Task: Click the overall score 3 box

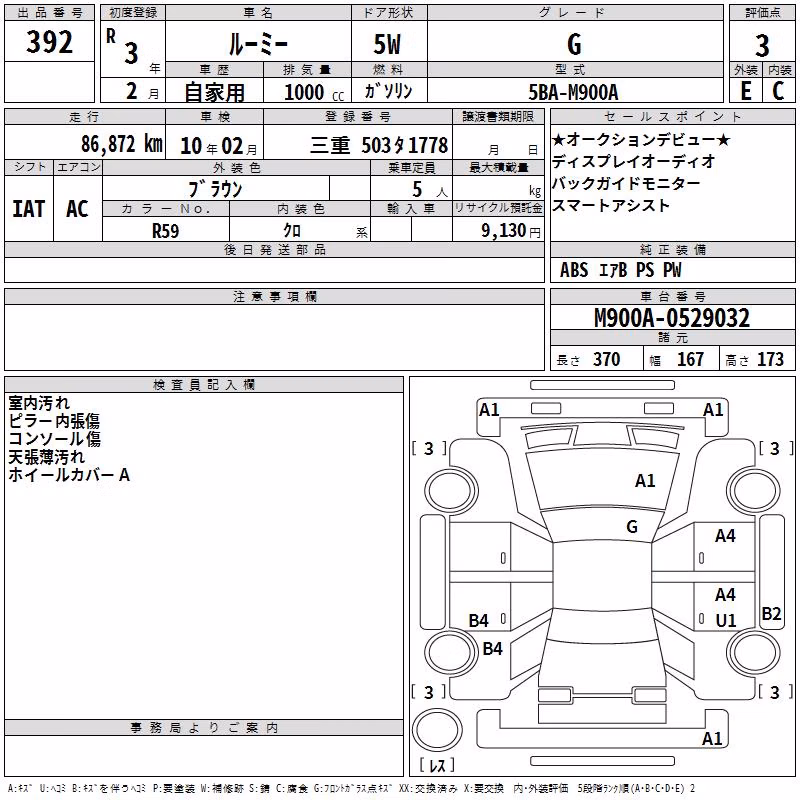Action: (762, 45)
